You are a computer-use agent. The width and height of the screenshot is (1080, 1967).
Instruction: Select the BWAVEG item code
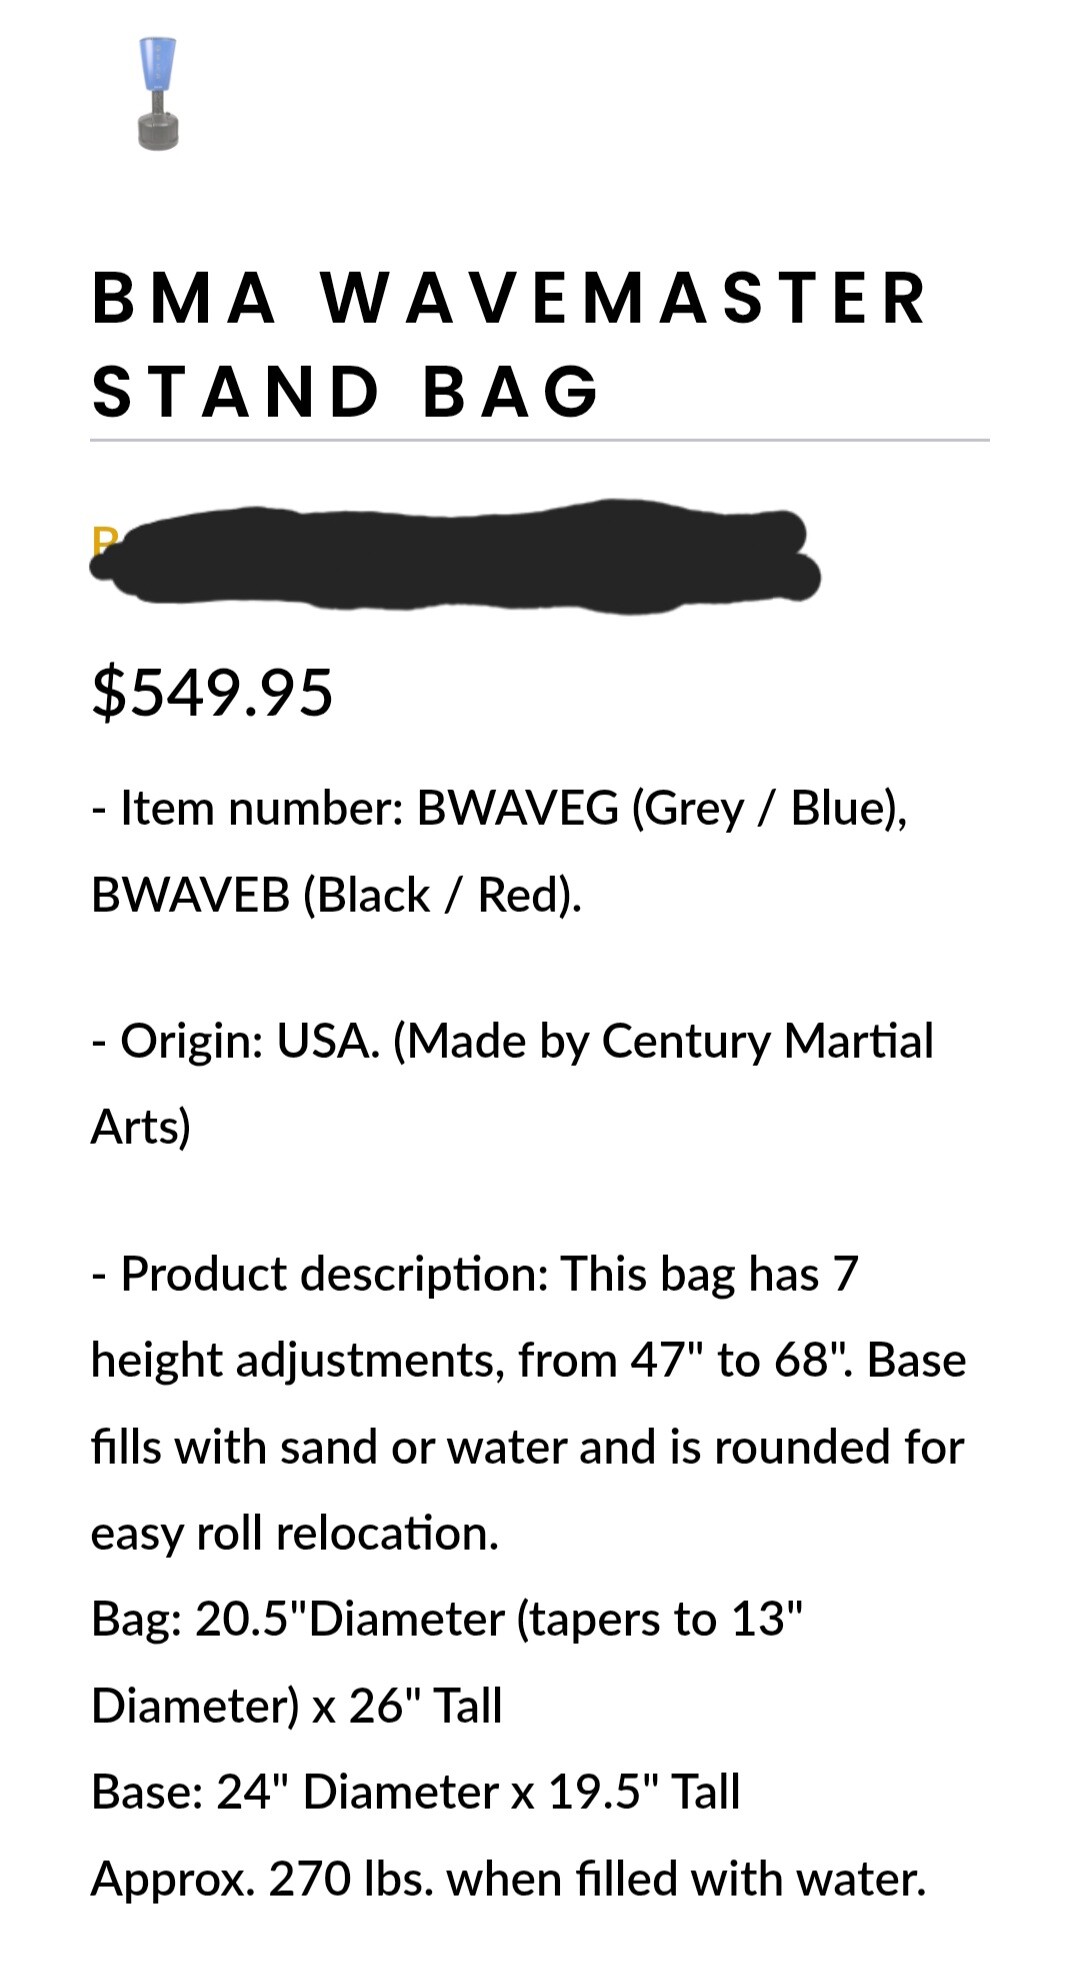coord(517,807)
